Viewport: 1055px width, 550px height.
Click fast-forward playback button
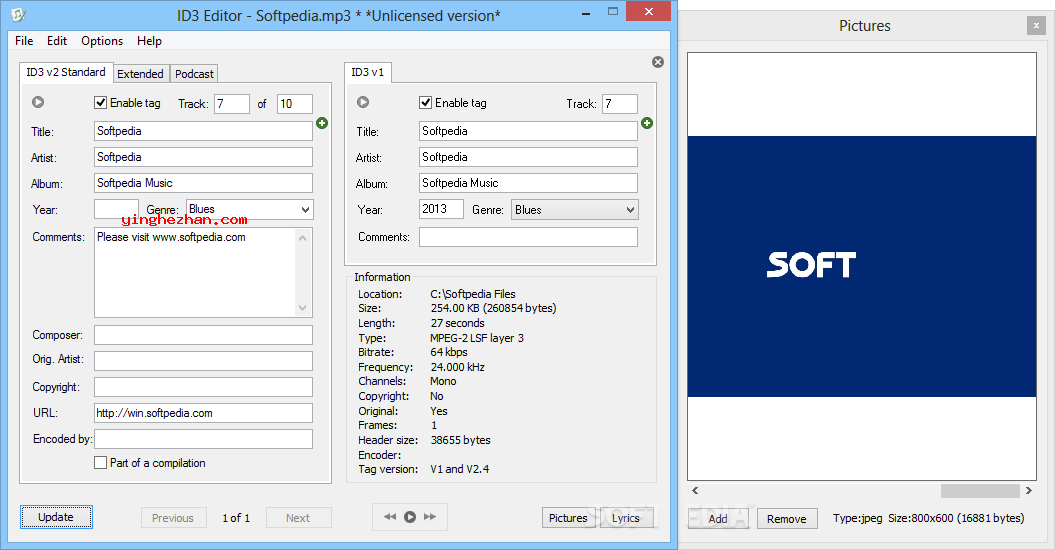coord(430,517)
